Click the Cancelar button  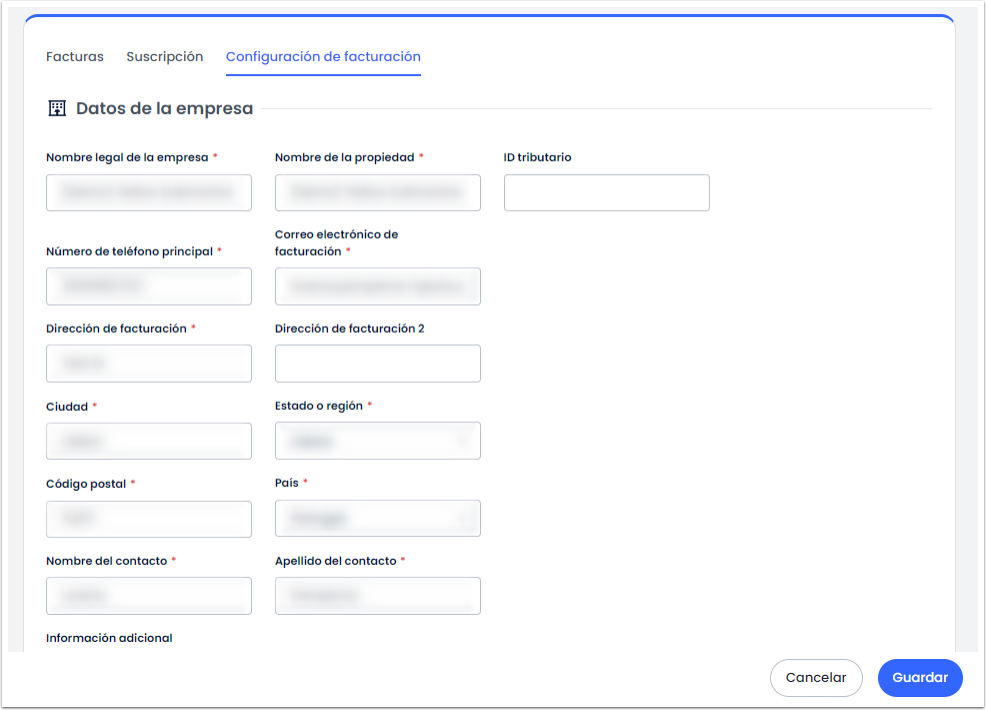click(x=815, y=677)
